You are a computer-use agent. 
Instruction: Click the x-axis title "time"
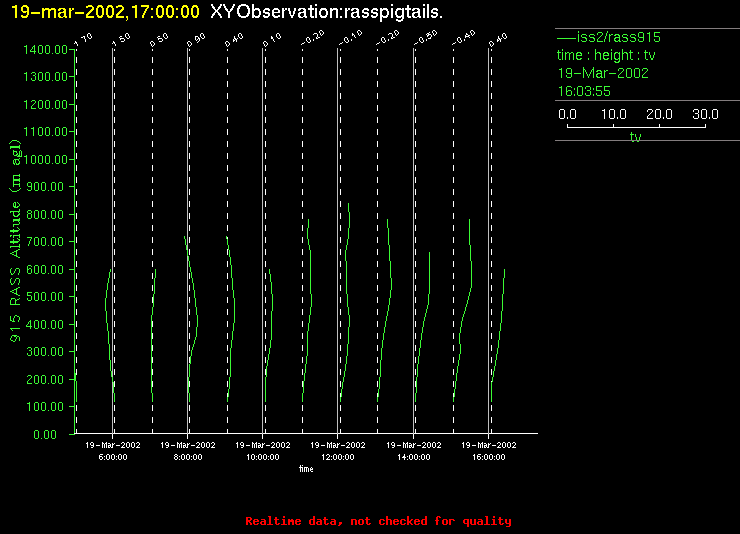tap(306, 469)
